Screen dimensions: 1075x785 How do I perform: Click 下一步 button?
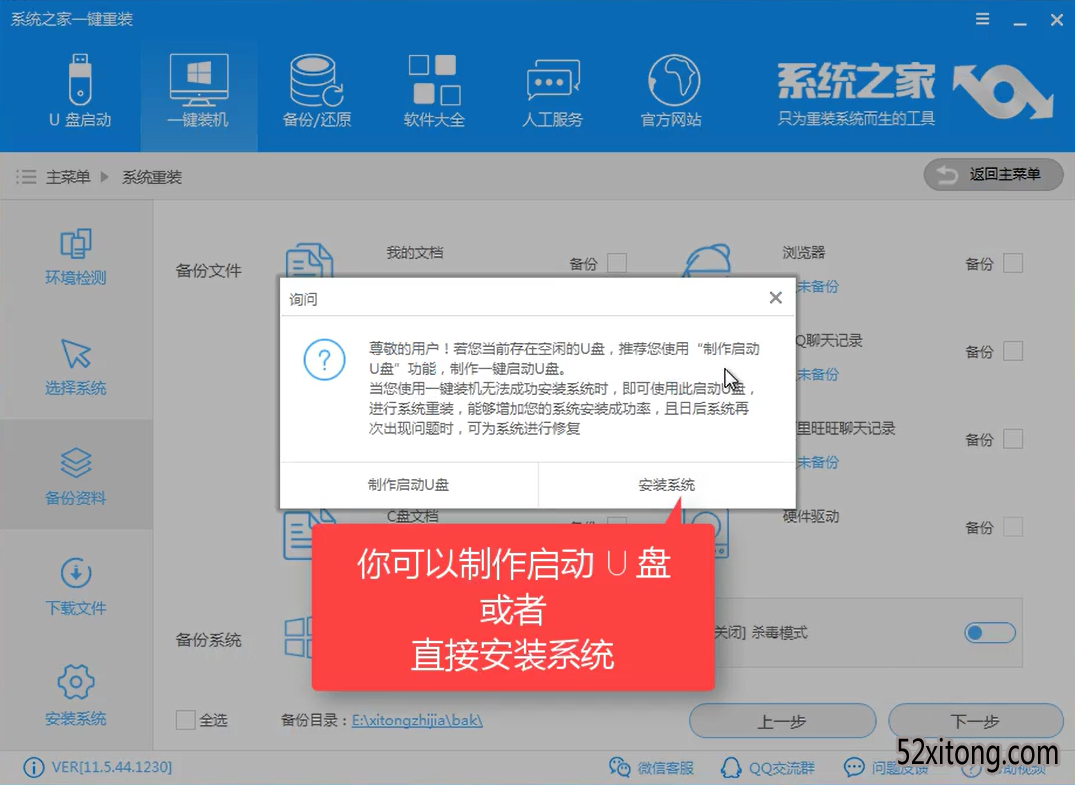pos(976,721)
